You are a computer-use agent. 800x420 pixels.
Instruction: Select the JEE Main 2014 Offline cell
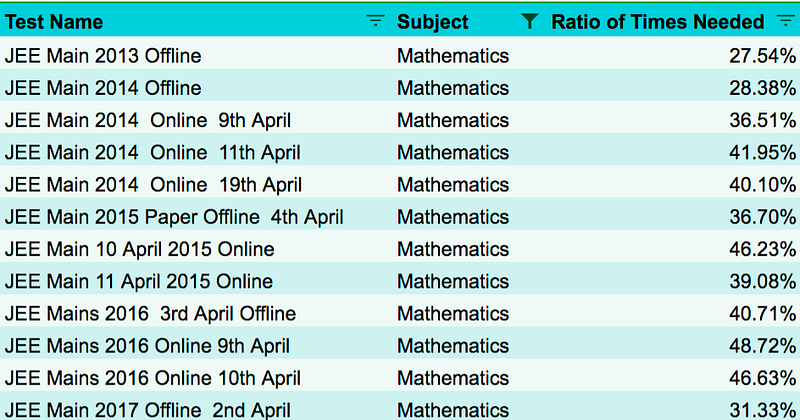196,88
